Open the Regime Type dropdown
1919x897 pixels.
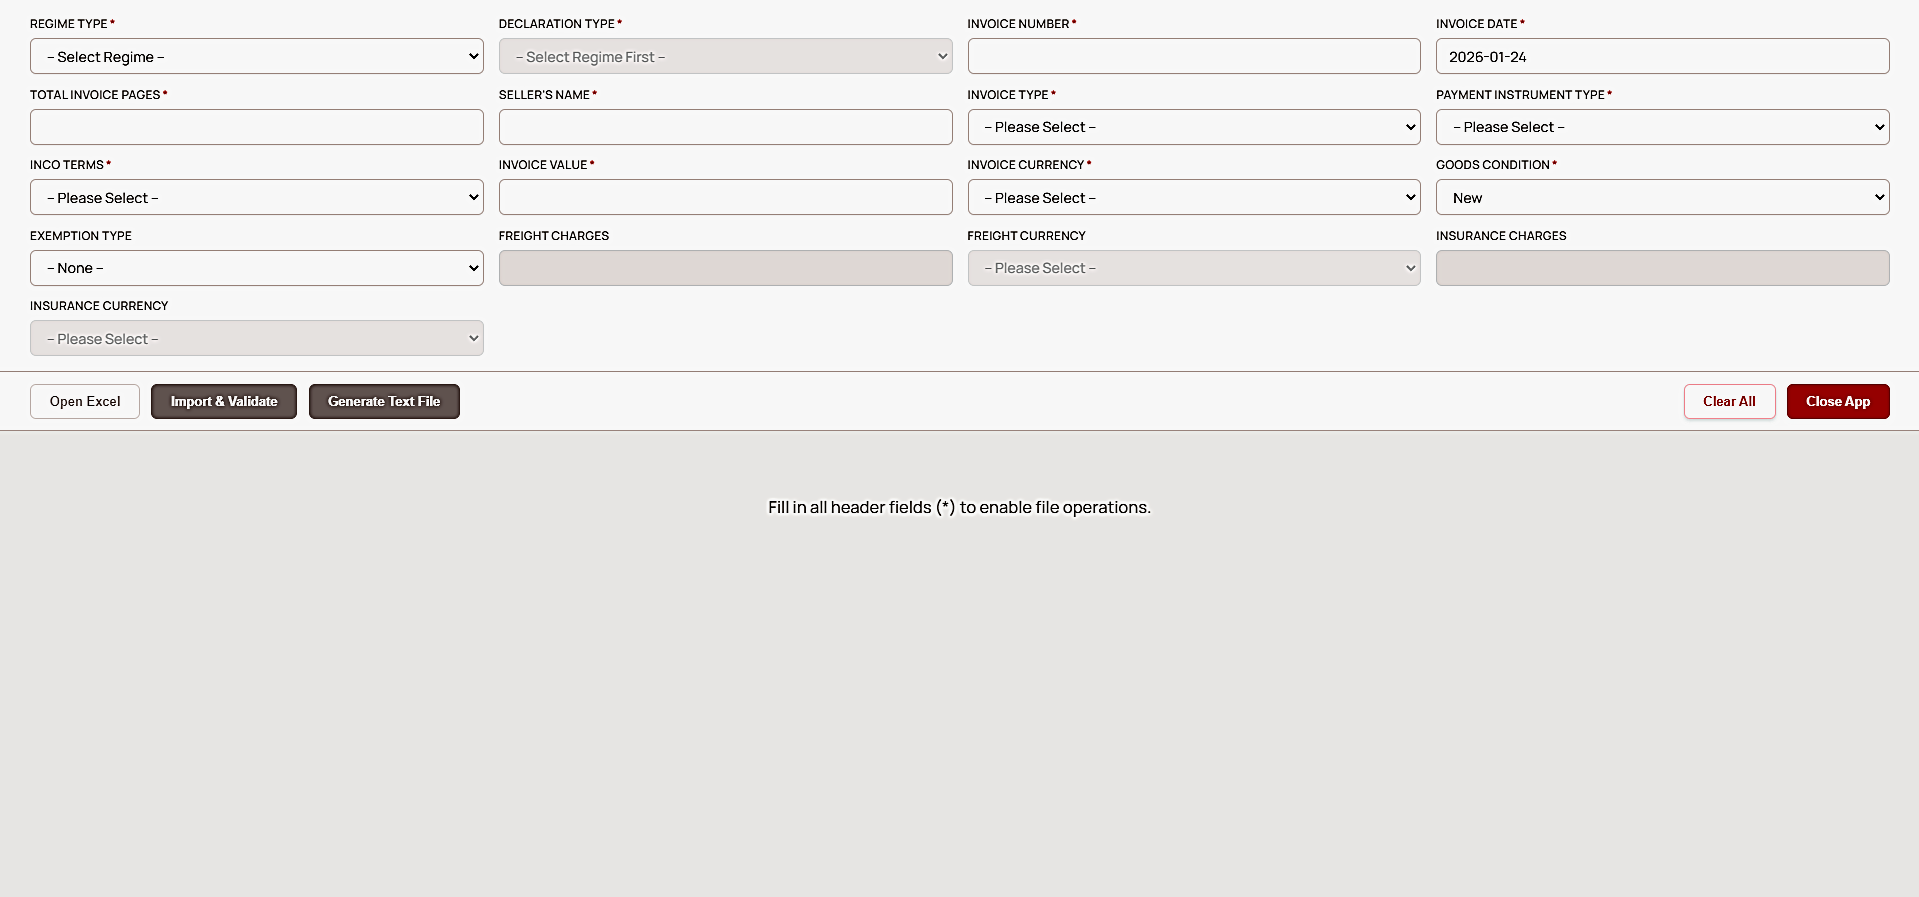coord(256,56)
